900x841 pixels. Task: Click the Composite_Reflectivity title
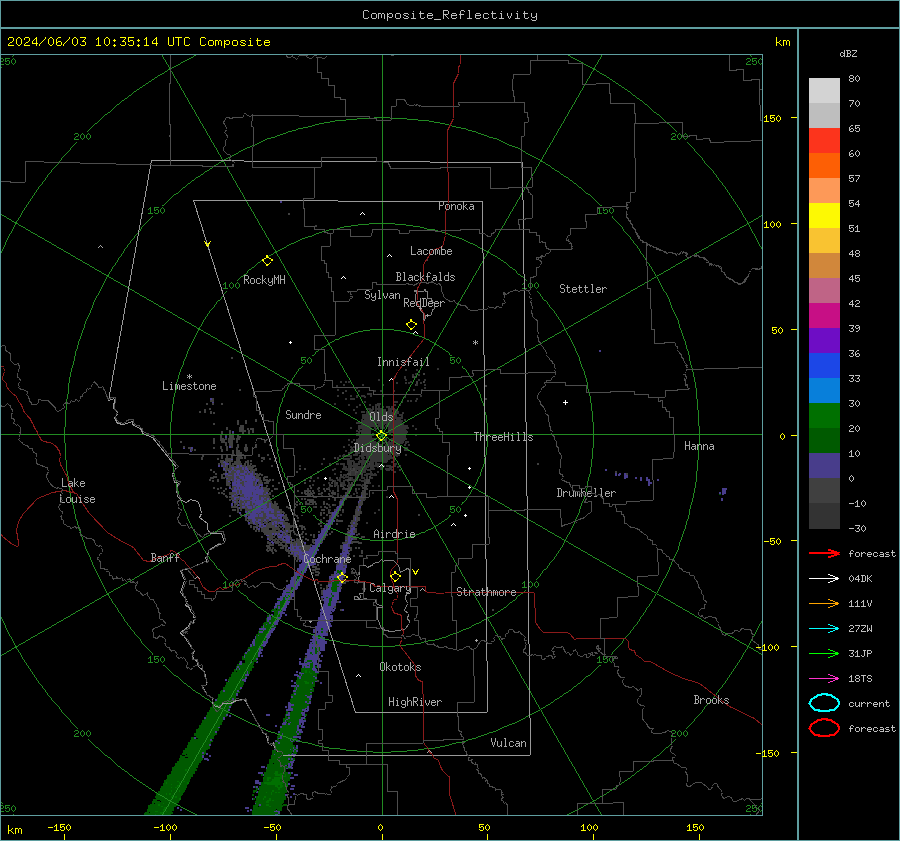pos(449,15)
